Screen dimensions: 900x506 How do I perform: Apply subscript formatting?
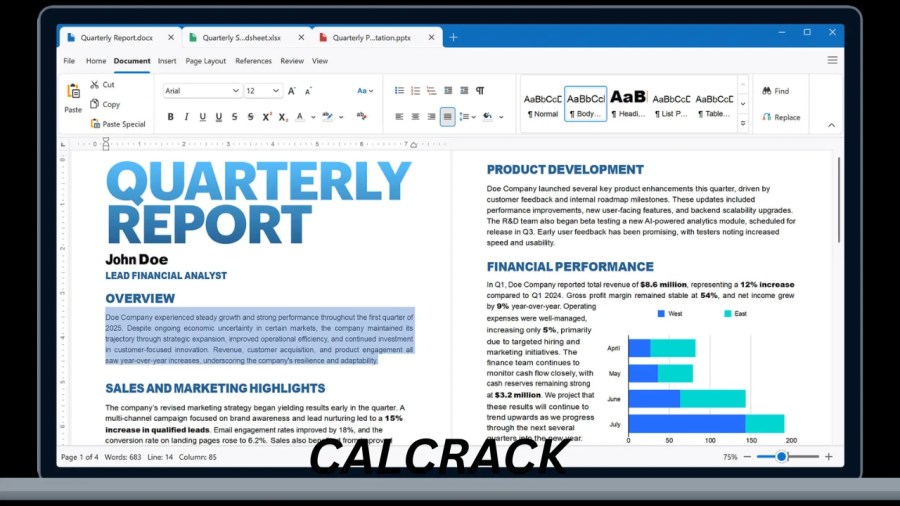click(x=282, y=116)
